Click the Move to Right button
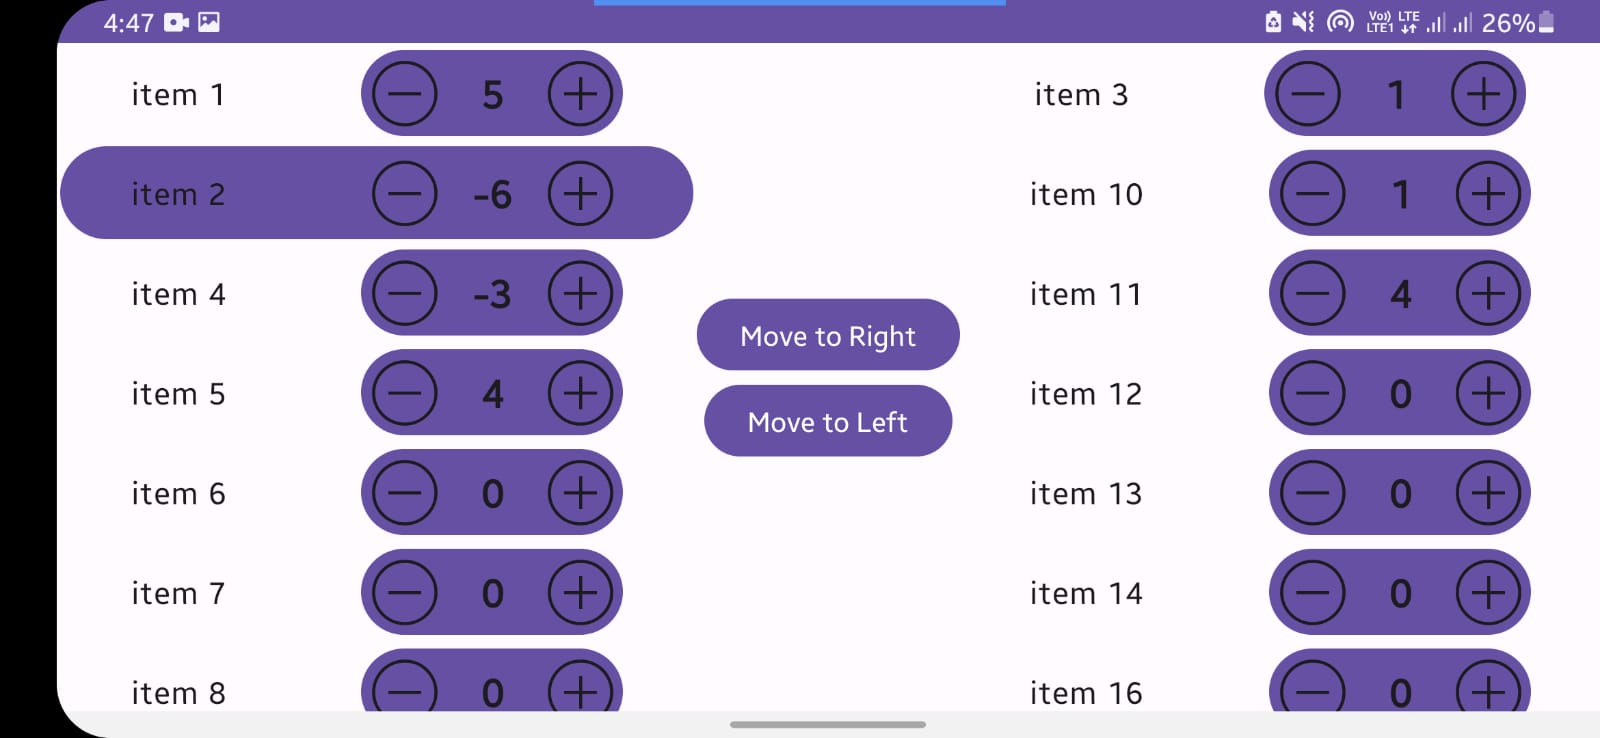 pyautogui.click(x=828, y=336)
